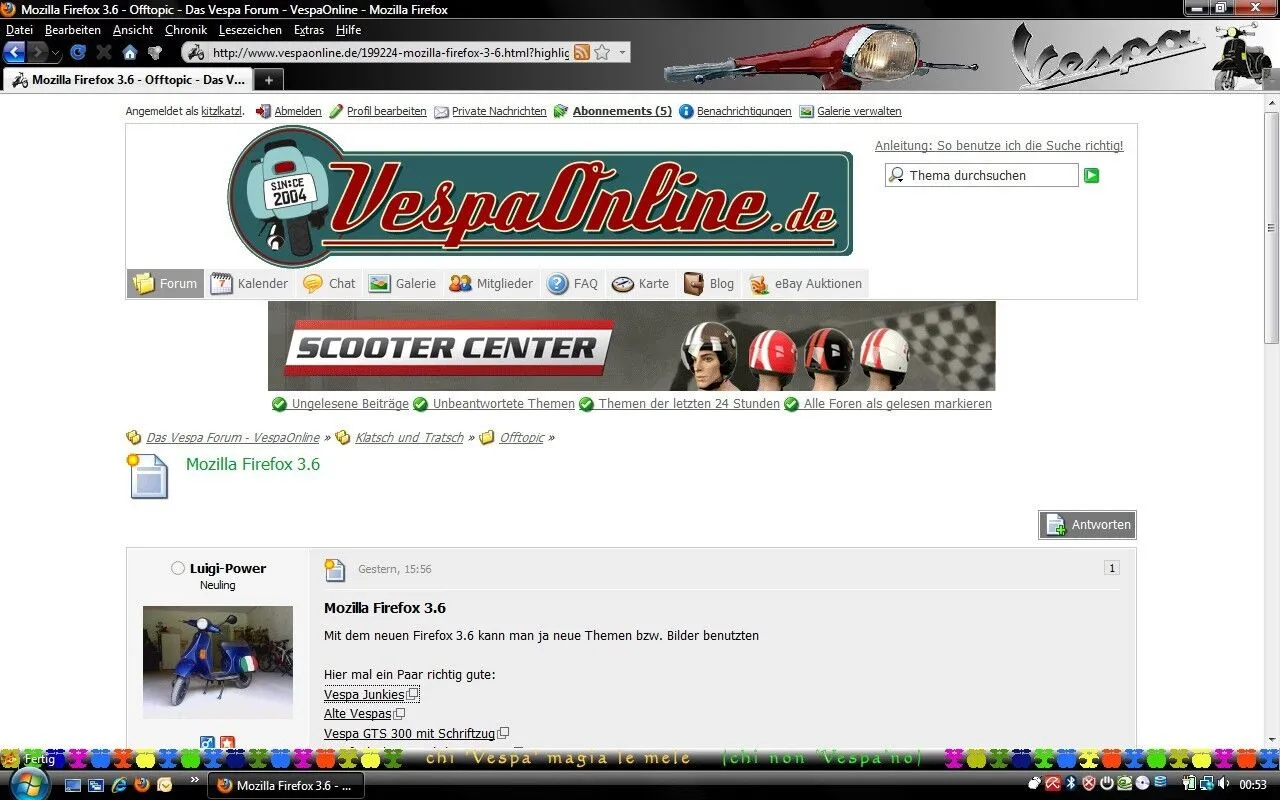Open the Vespa Junkies theme link

tap(364, 695)
